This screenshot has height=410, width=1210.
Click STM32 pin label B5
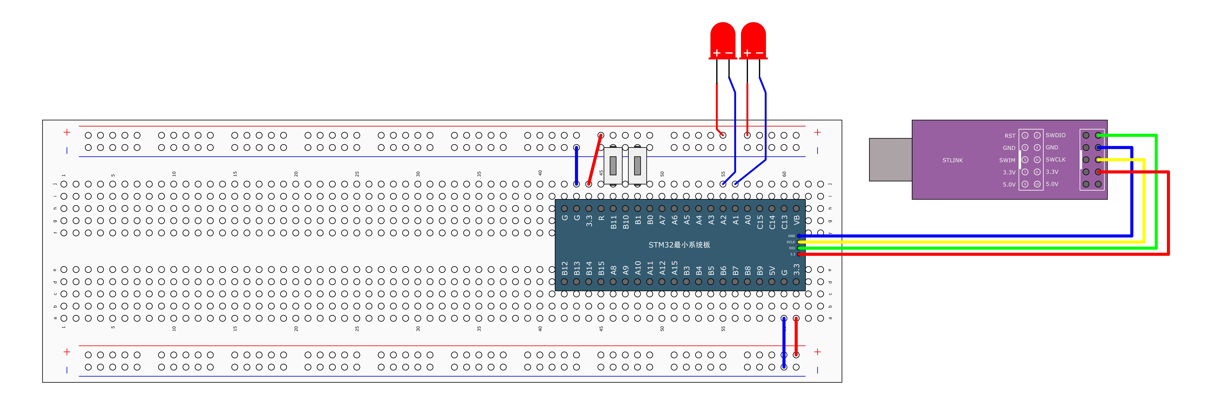pyautogui.click(x=711, y=270)
